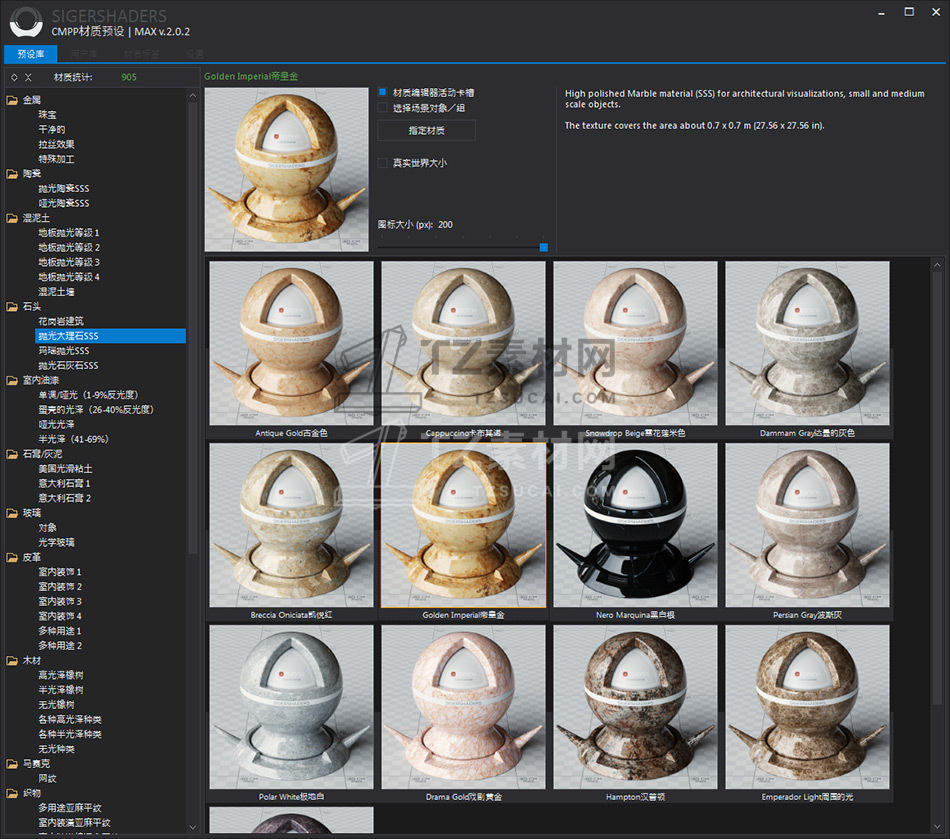The height and width of the screenshot is (839, 950).
Task: Open the last tab in the tab bar
Action: [x=195, y=54]
